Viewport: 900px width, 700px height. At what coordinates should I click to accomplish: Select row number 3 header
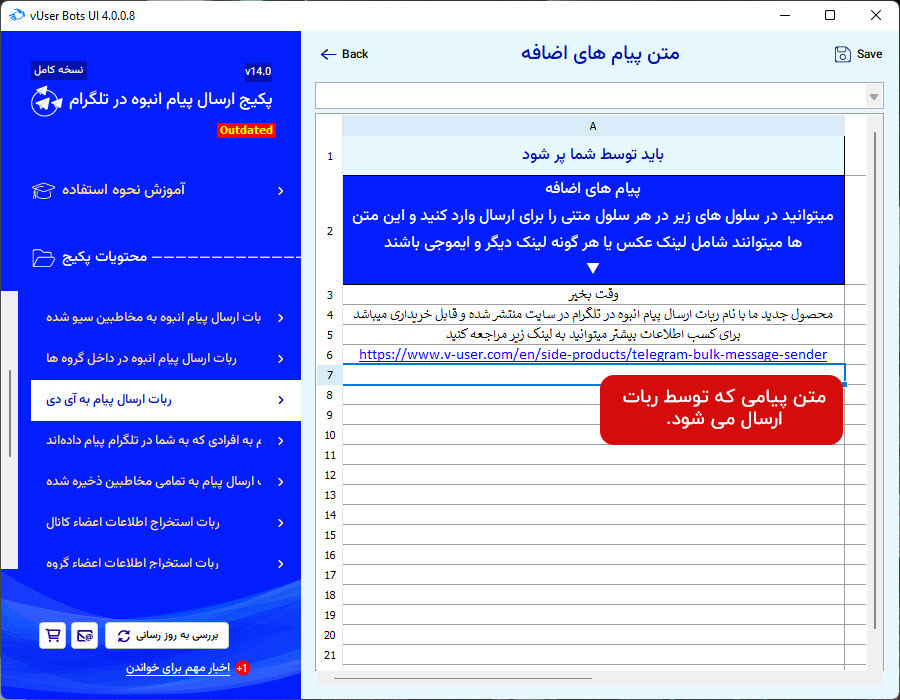click(329, 295)
